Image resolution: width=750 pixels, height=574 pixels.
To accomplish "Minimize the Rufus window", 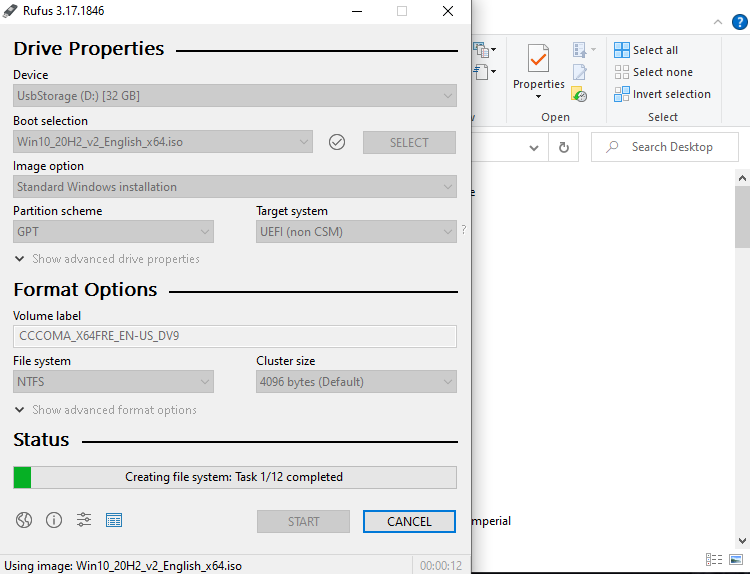I will (x=357, y=11).
